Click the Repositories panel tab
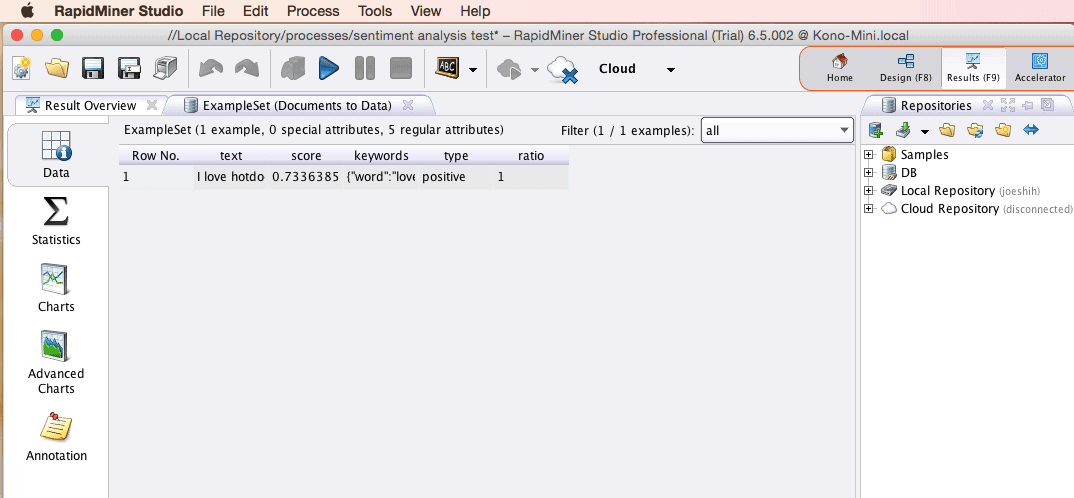1074x498 pixels. point(927,105)
